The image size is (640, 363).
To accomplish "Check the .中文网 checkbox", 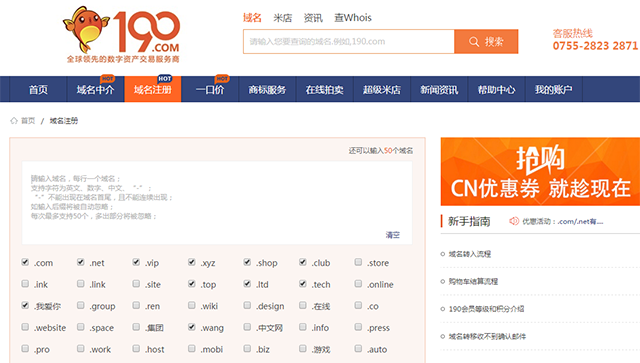I will 247,327.
